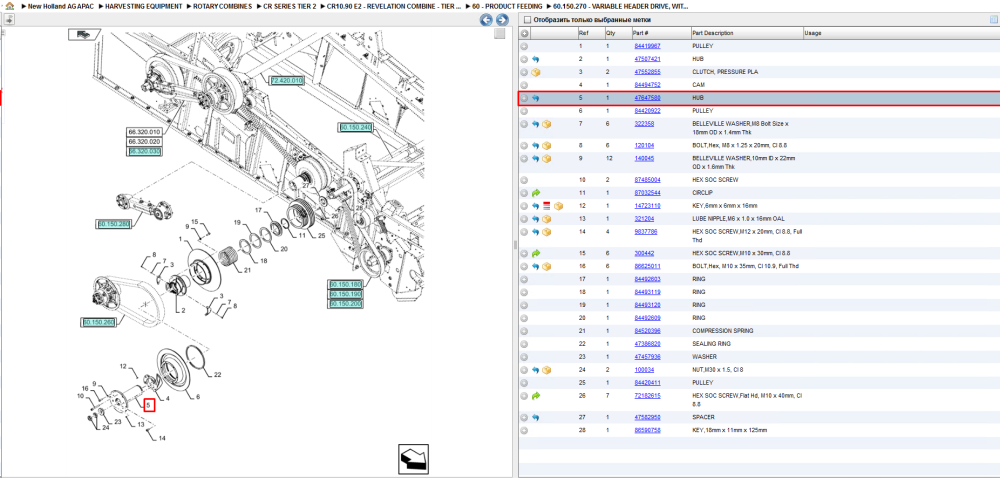1000x478 pixels.
Task: Click diagram reference label 60.150.260
Action: pos(98,322)
